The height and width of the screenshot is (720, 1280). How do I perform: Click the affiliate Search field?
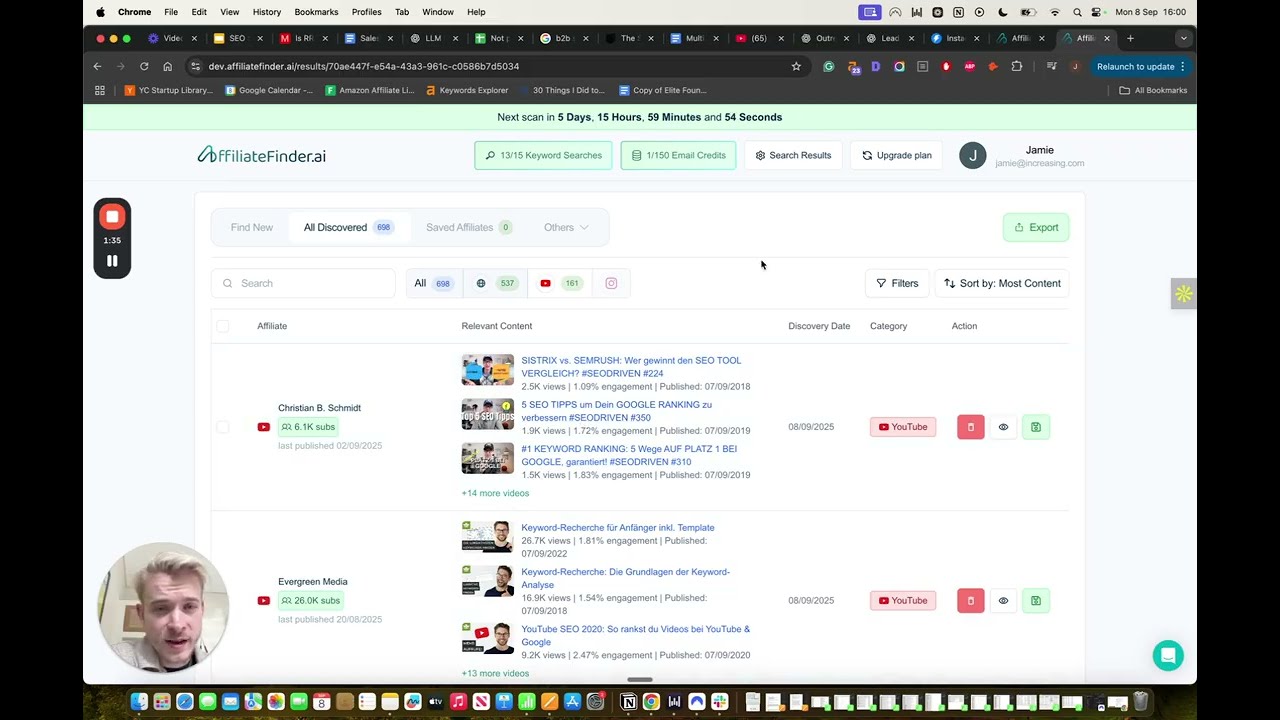[303, 283]
